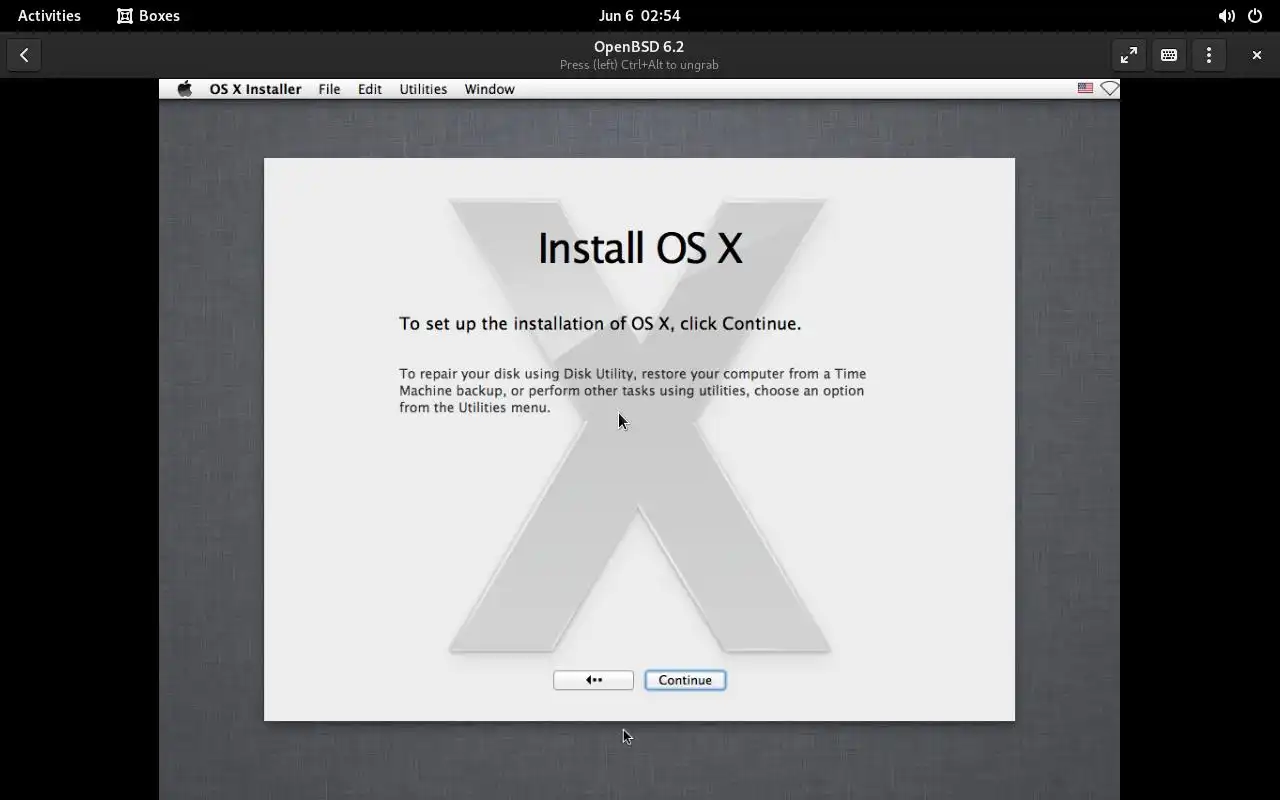Click the Continue button
The width and height of the screenshot is (1280, 800).
tap(685, 680)
